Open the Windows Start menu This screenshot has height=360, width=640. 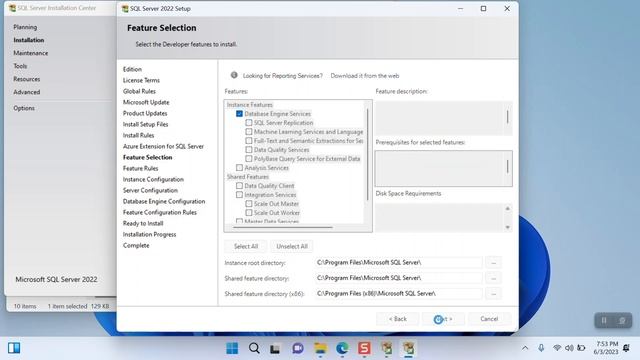pyautogui.click(x=232, y=348)
